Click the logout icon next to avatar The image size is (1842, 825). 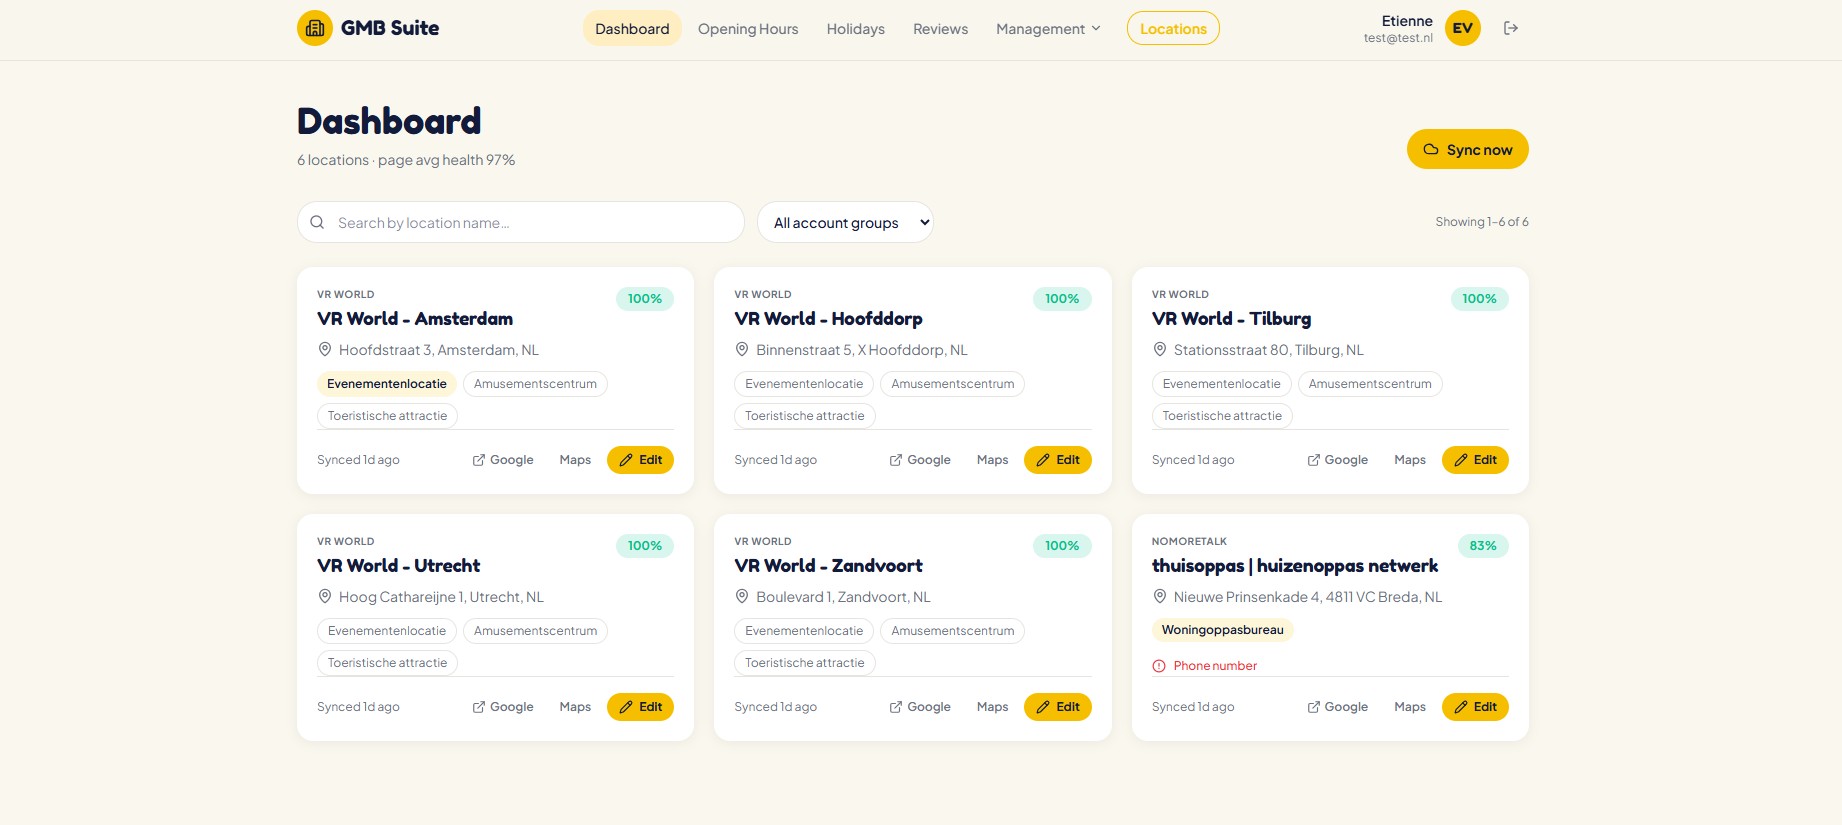pos(1511,28)
